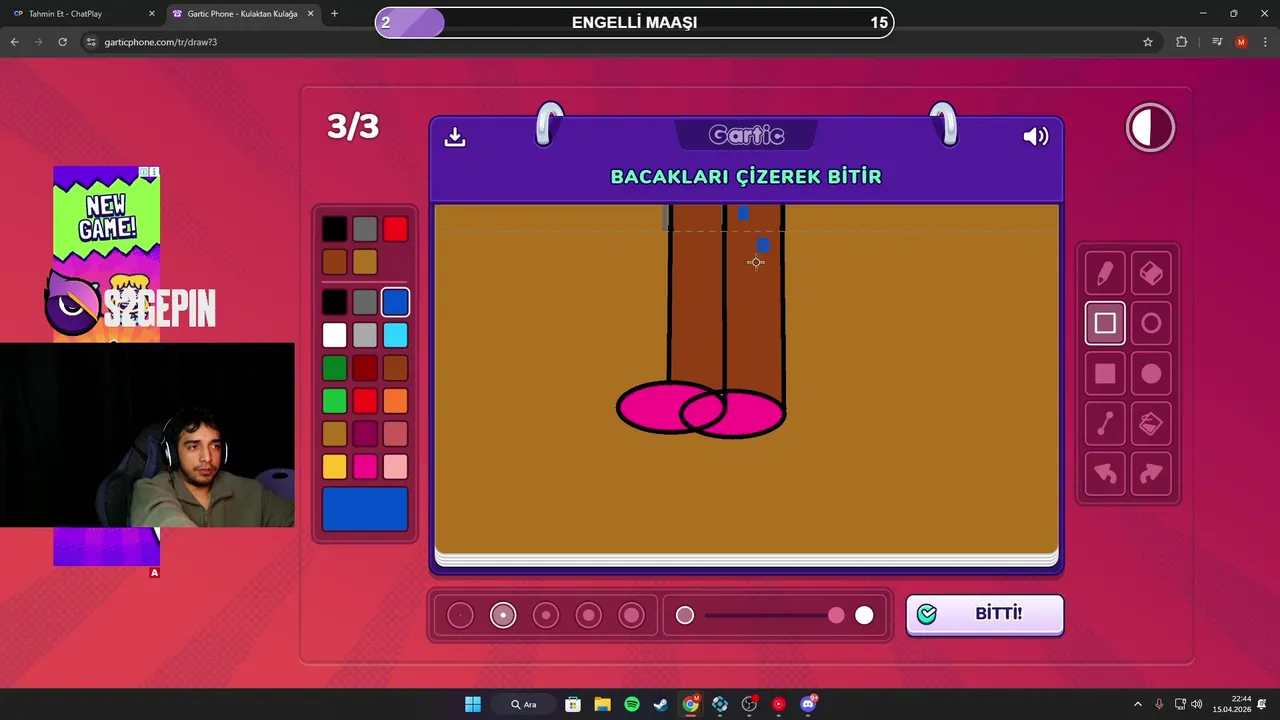This screenshot has width=1280, height=720.
Task: Pick the magenta pink color swatch
Action: 365,467
